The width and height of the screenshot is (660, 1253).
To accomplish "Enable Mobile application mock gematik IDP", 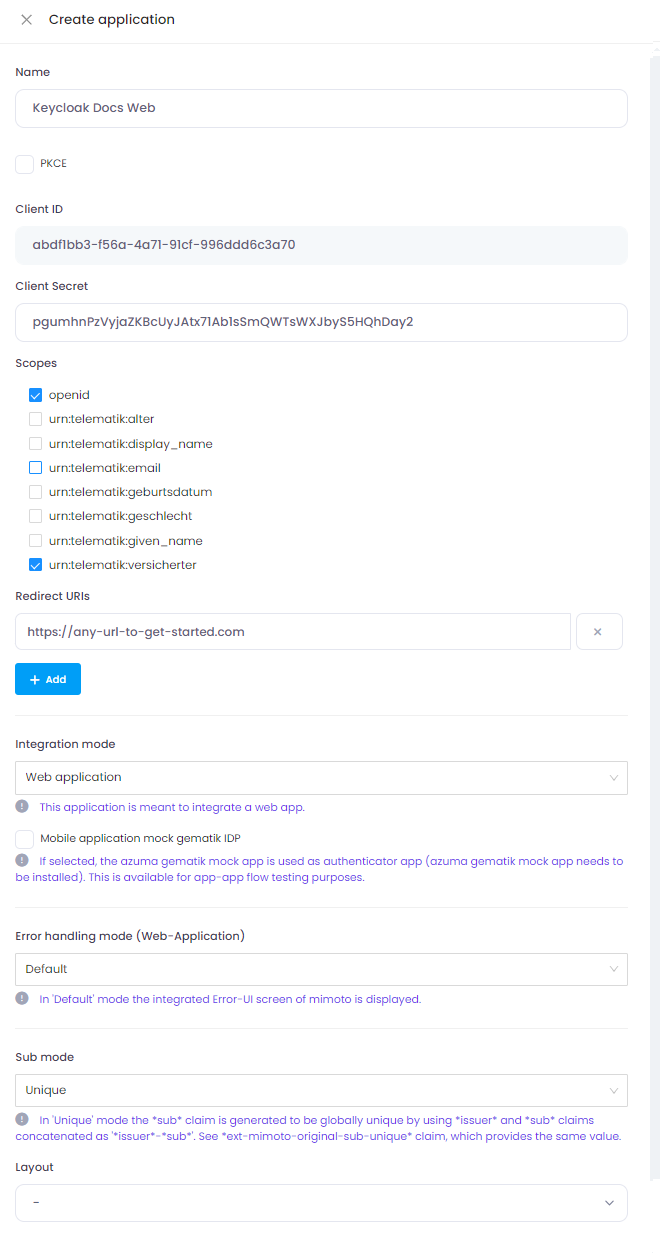I will [x=24, y=838].
